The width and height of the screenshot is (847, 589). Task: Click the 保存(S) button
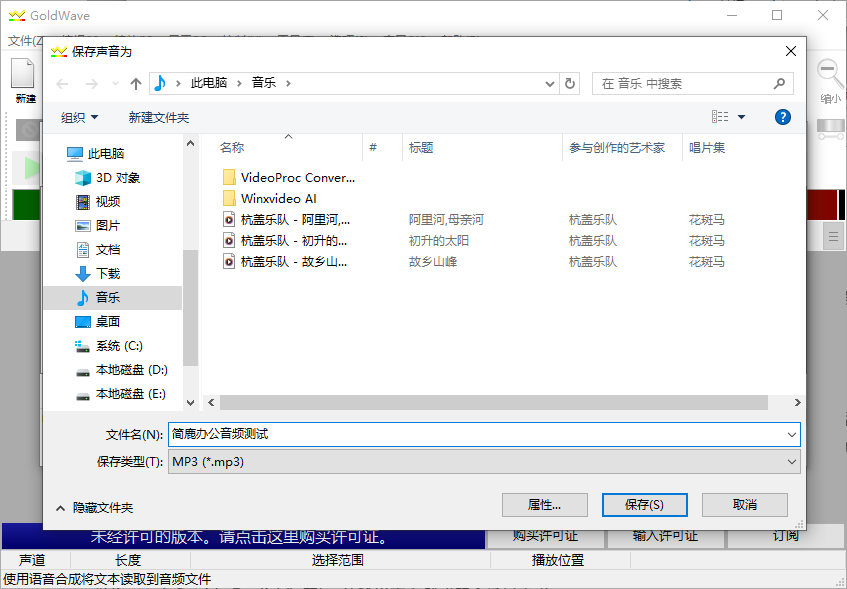coord(644,505)
